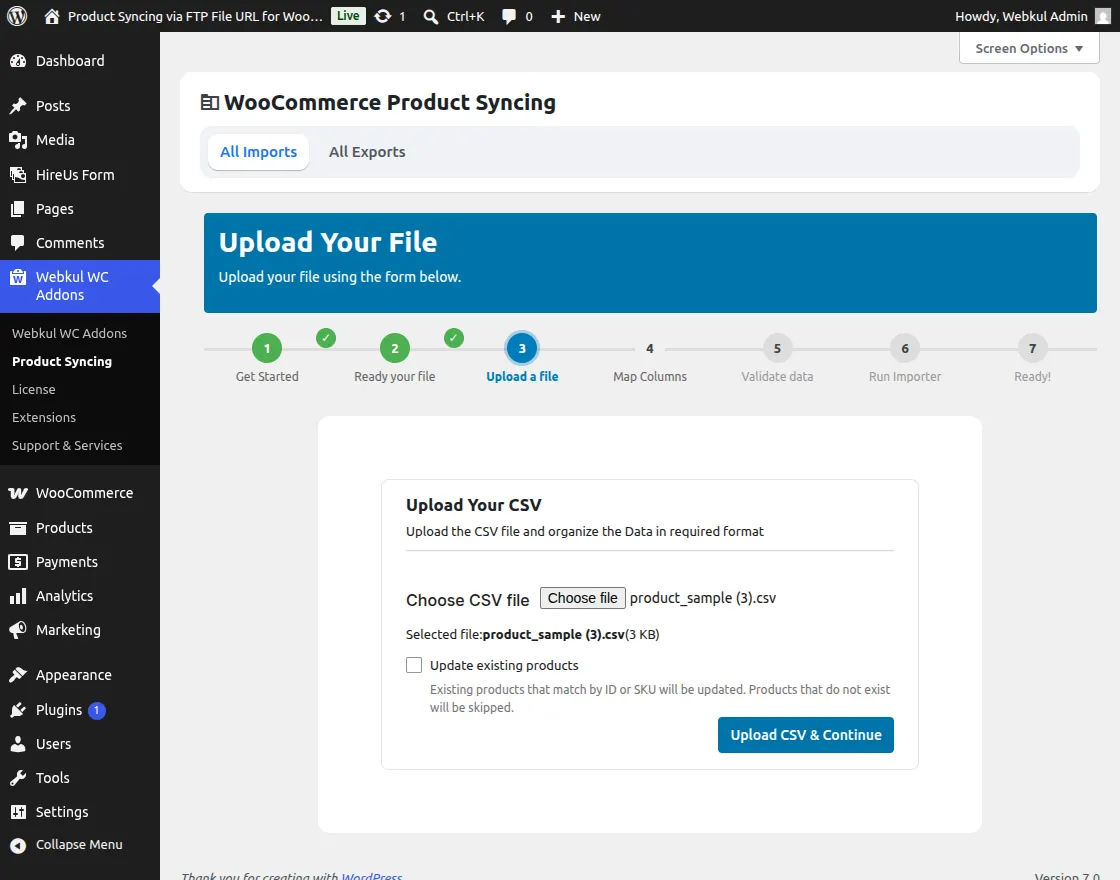
Task: Select step 5 Validate data
Action: coord(777,349)
